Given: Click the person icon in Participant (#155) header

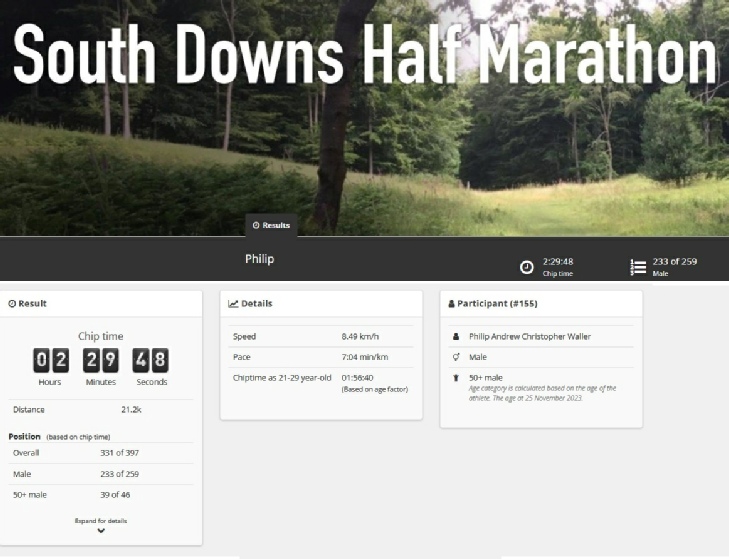Looking at the screenshot, I should point(451,303).
